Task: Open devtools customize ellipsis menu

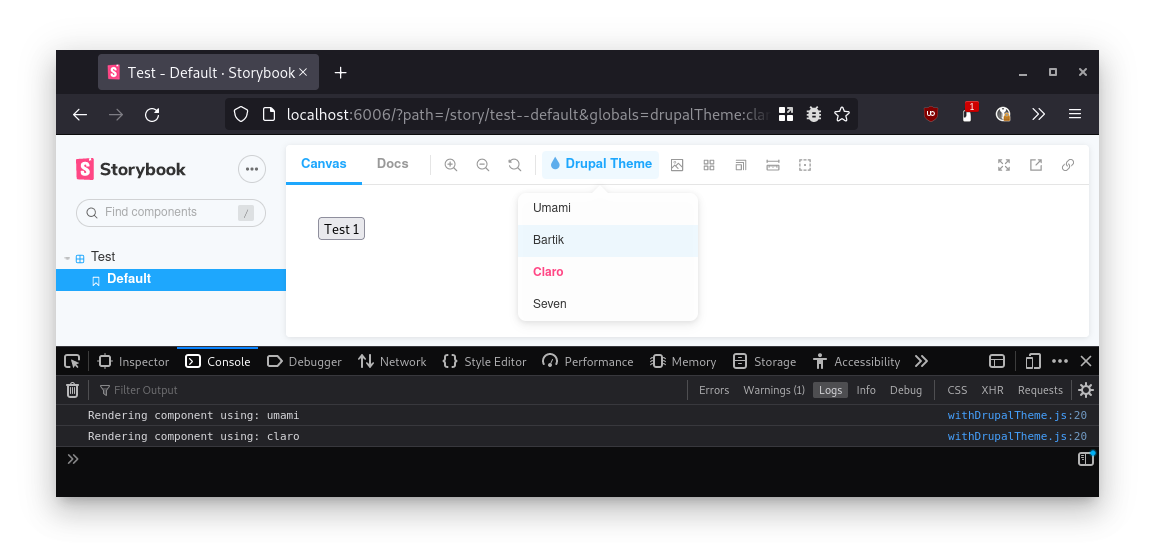Action: point(1060,361)
